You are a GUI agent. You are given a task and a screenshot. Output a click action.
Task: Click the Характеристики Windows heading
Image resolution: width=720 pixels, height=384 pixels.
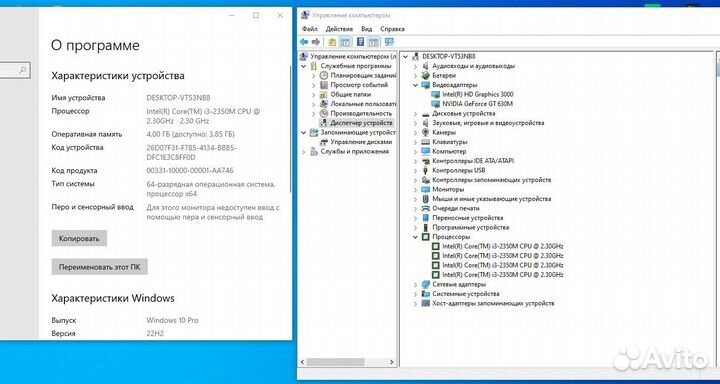pyautogui.click(x=112, y=298)
